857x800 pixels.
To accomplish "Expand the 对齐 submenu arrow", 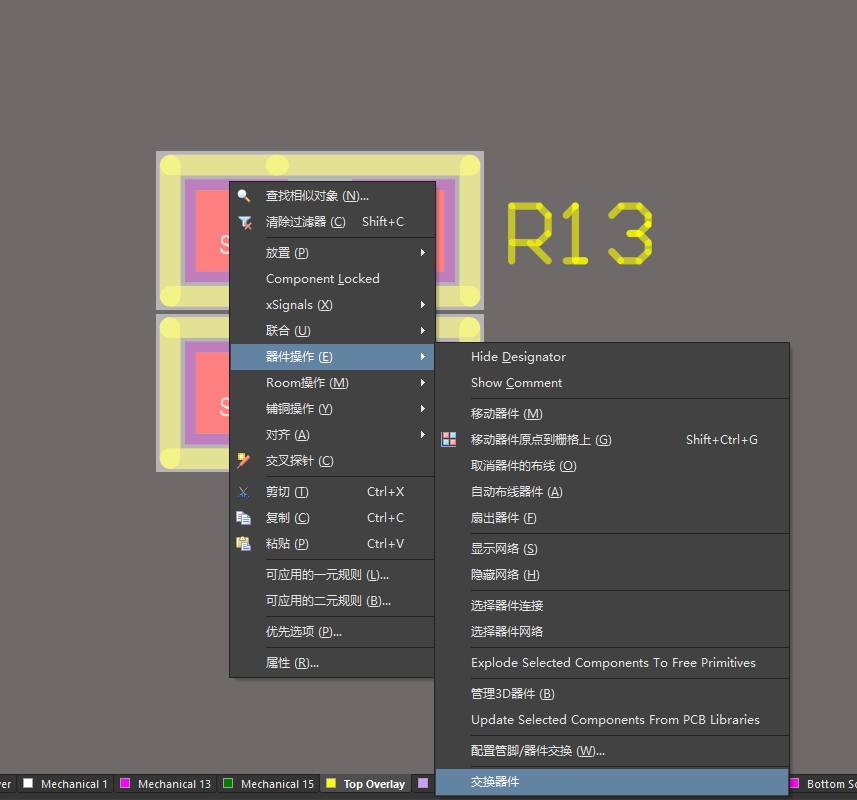I will coord(423,435).
